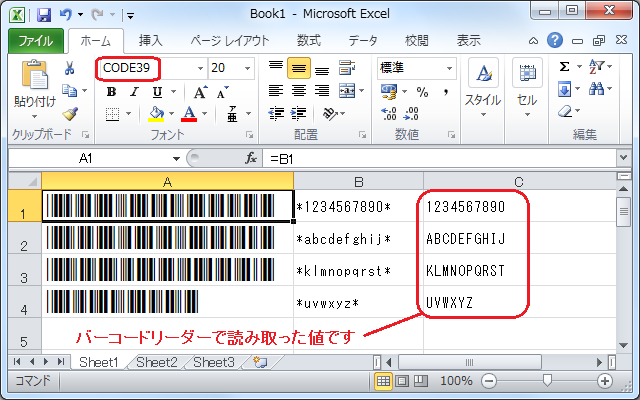Open the CODE39 font name dropdown
The image size is (640, 400).
[x=200, y=68]
